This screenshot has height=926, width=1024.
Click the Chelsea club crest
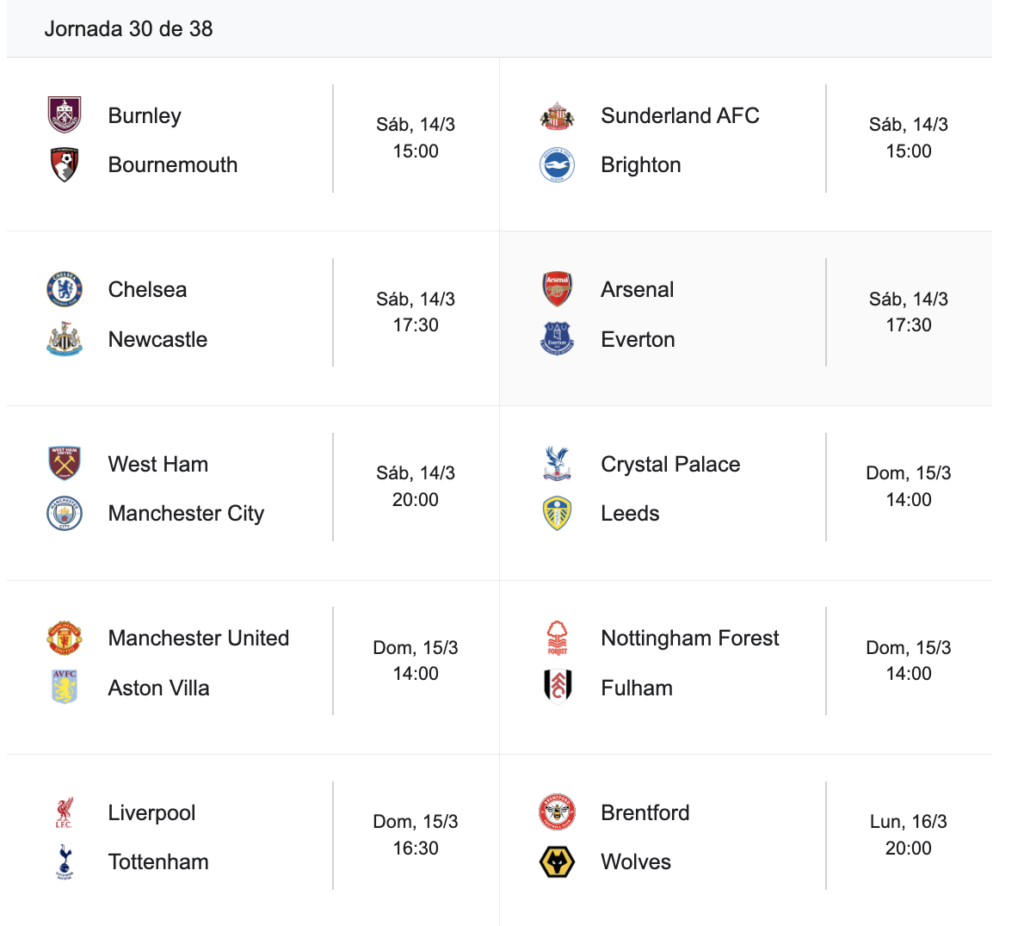click(x=64, y=290)
